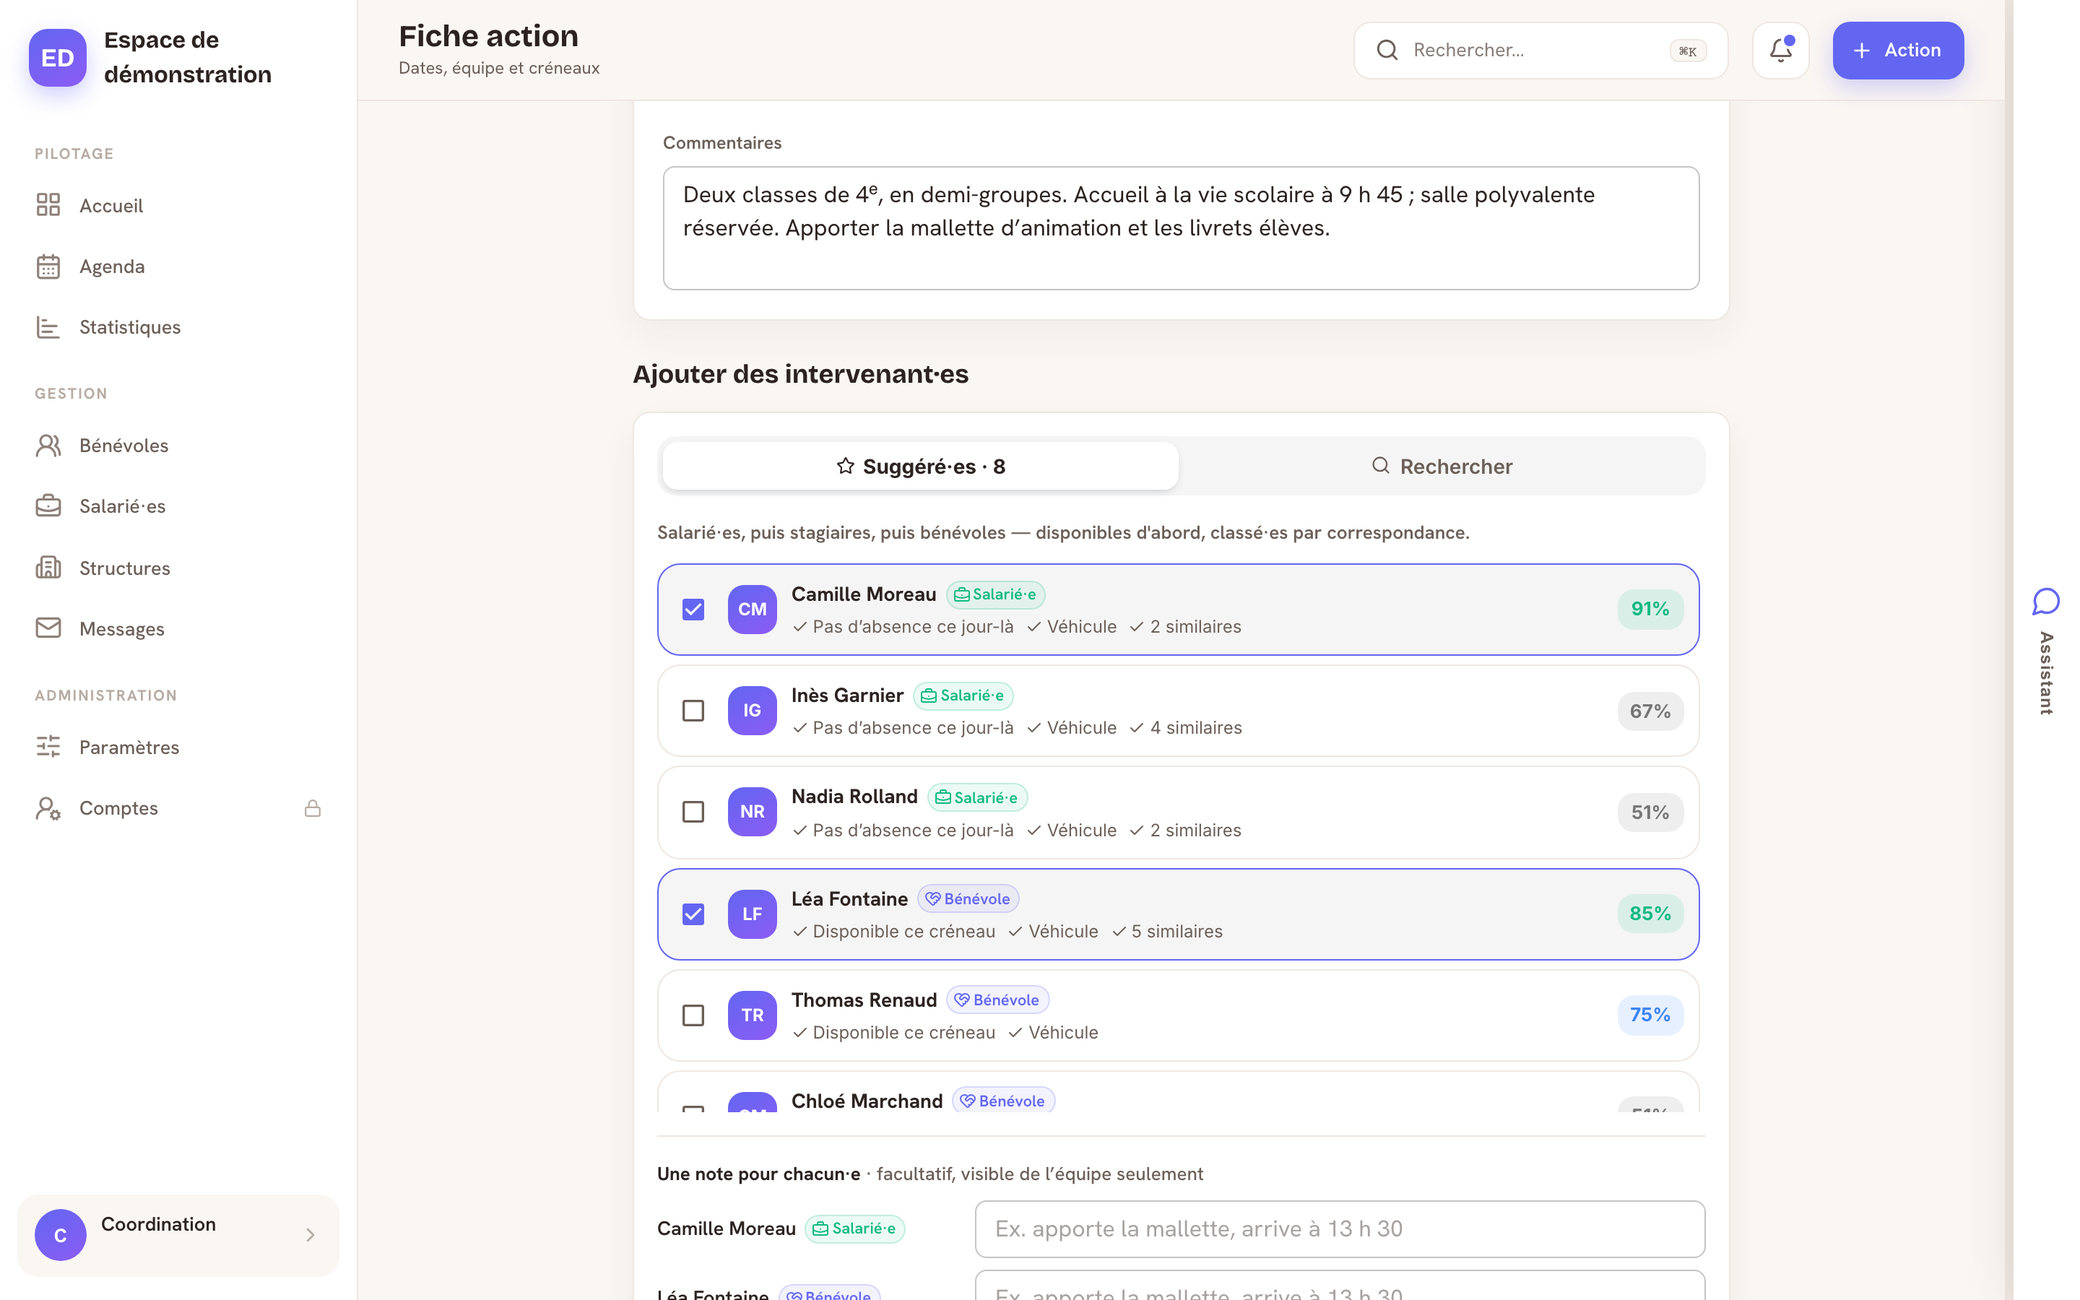Click the Comptes user-gear icon
2080x1300 pixels.
[x=48, y=808]
